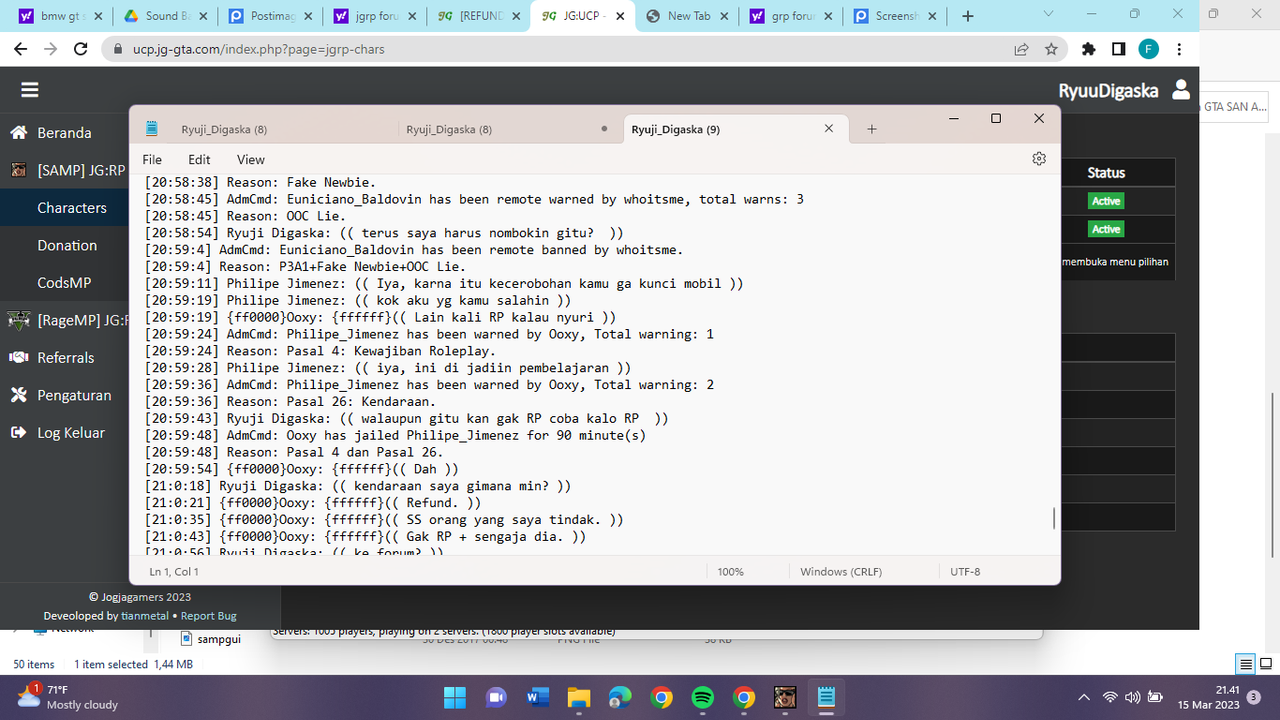Switch to first Ryuji_Digaska (8) Notepad tab
Viewport: 1280px width, 720px height.
224,129
